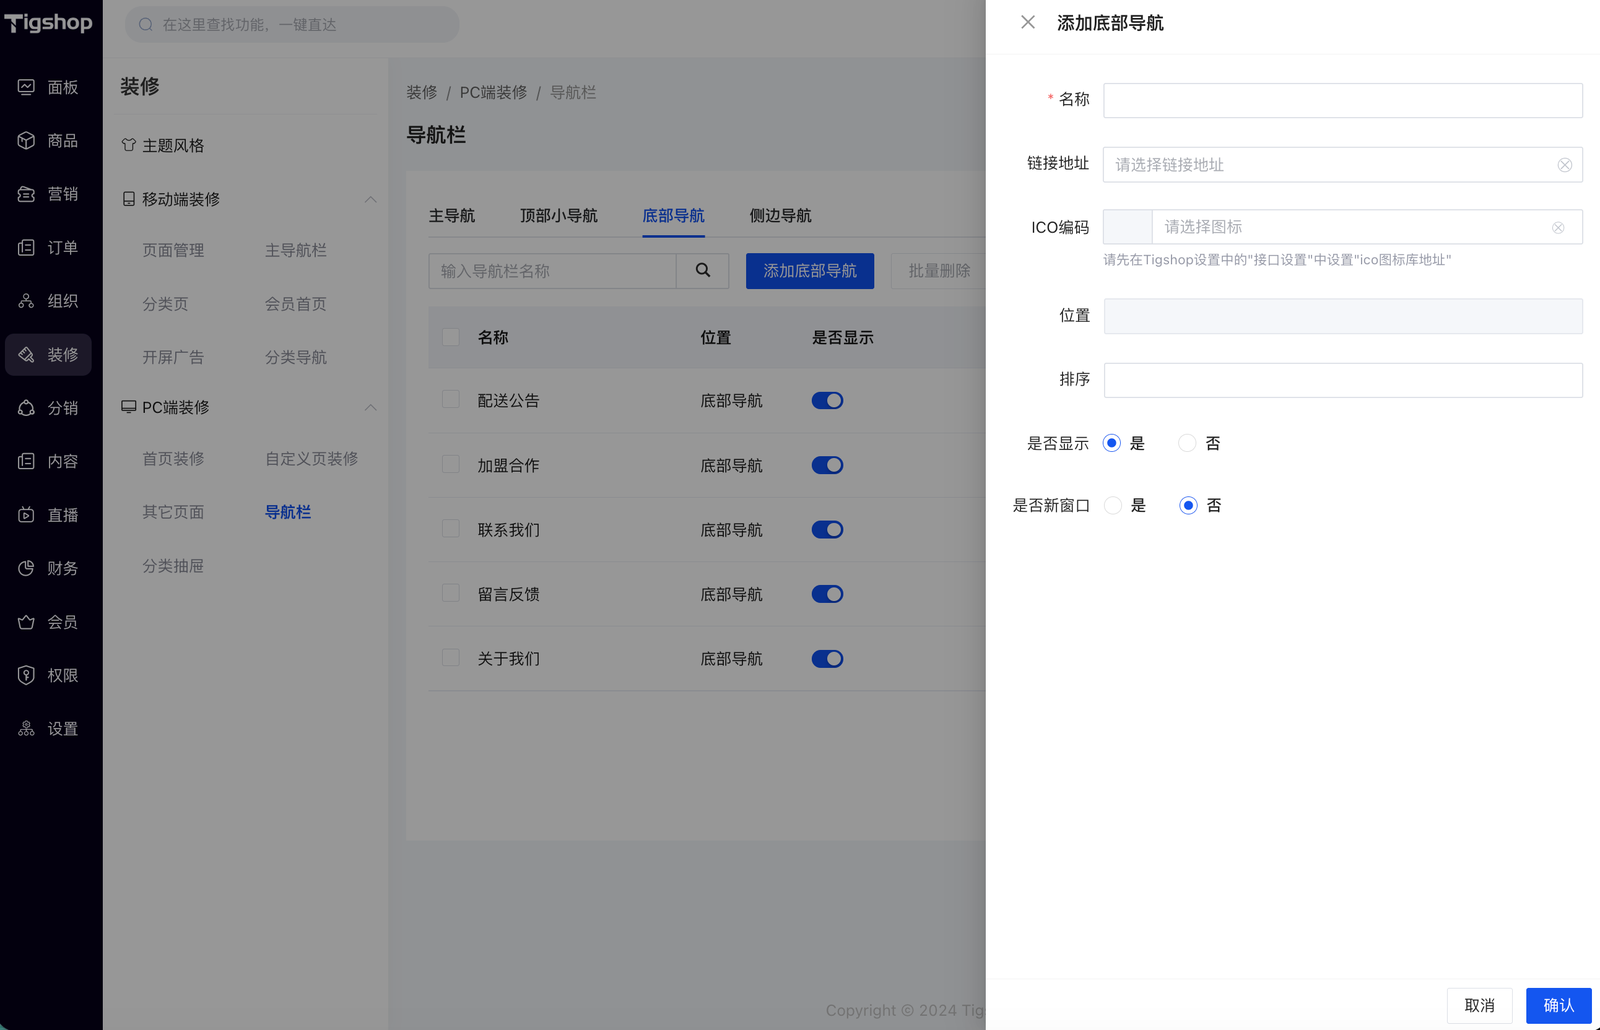Click the 移动端装修 phone icon
The height and width of the screenshot is (1030, 1600).
coord(129,199)
